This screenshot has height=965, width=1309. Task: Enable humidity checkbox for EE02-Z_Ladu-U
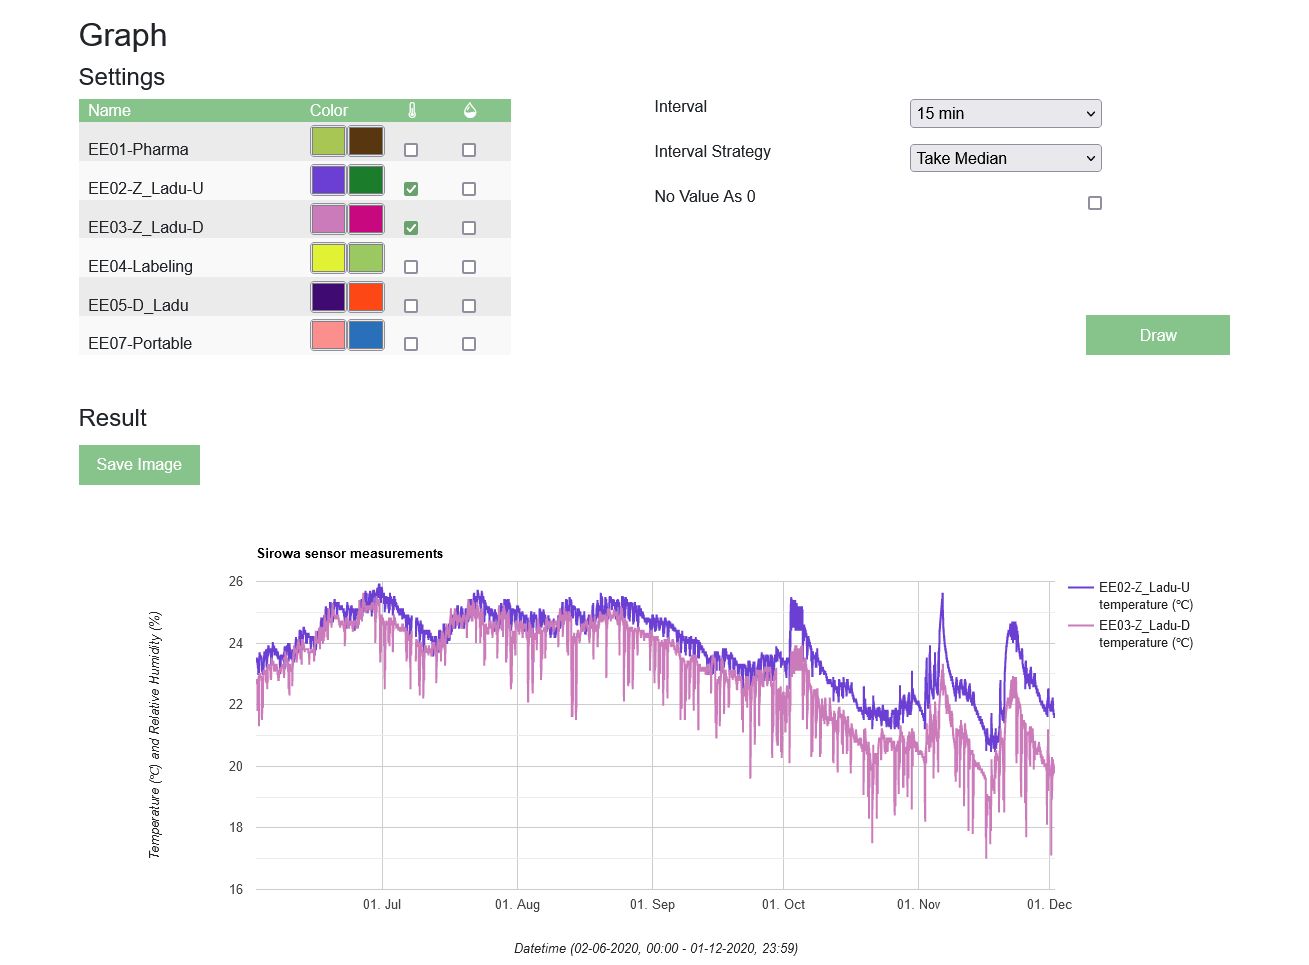(469, 189)
